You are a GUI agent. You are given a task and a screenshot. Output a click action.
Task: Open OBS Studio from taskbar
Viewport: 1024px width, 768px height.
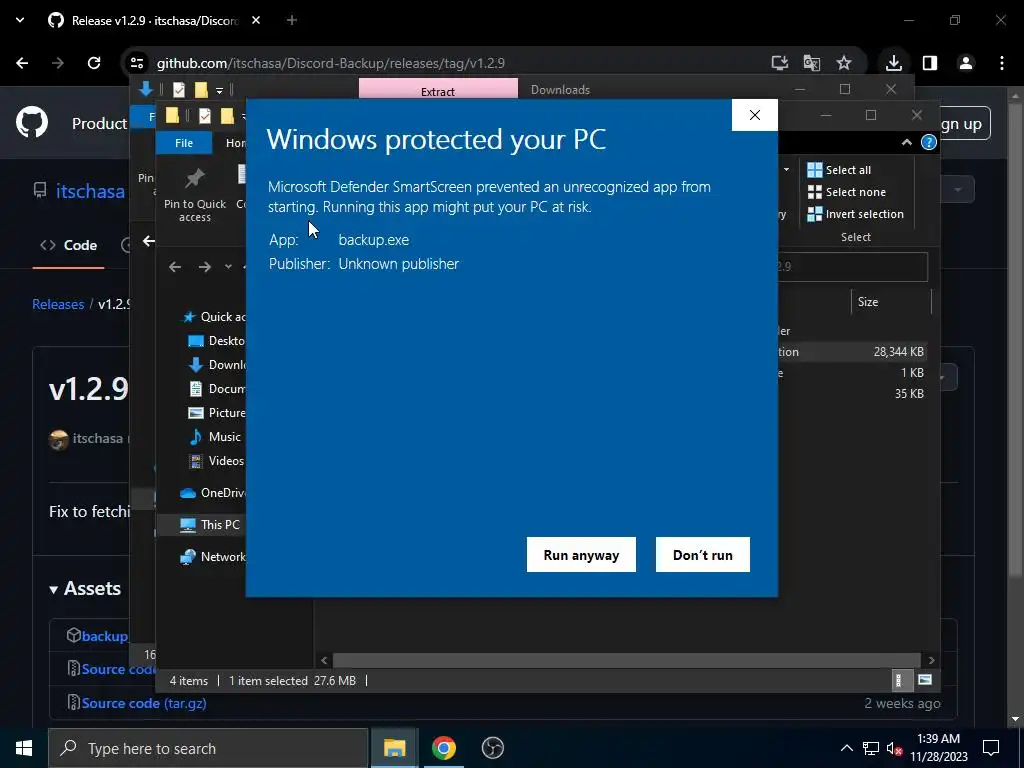tap(492, 748)
